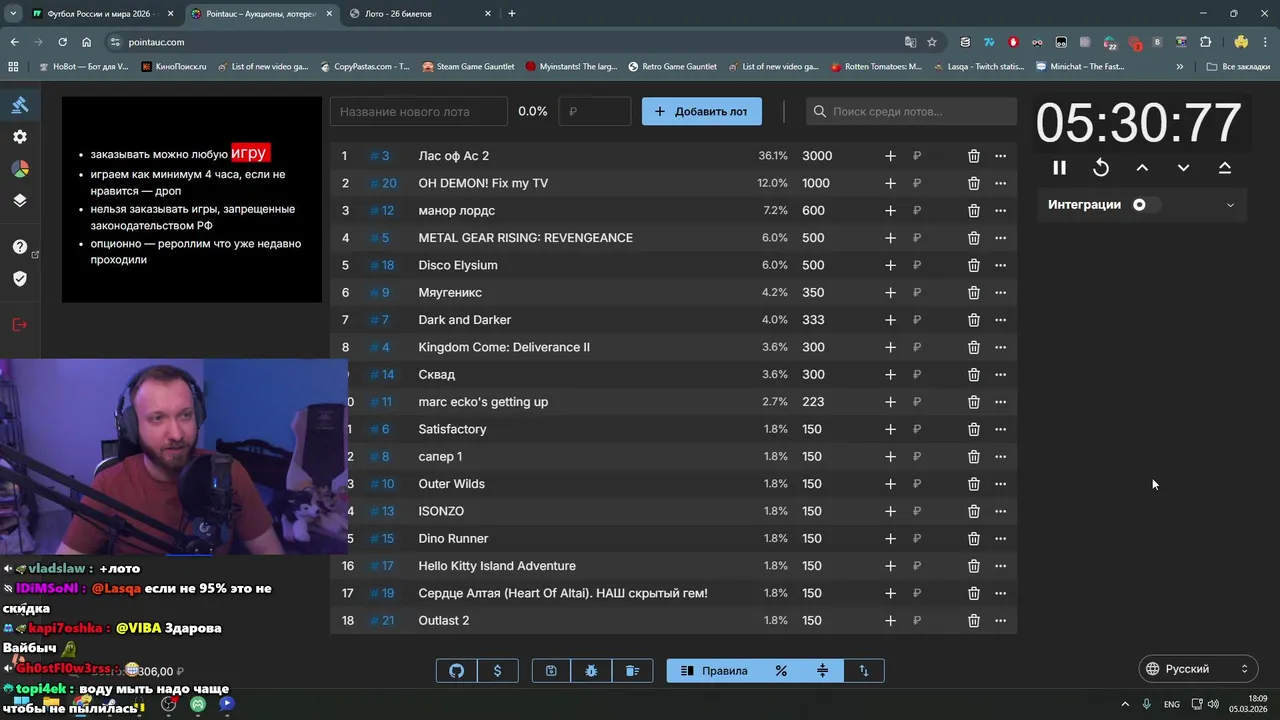Click the microphone icon in the system tray

[x=1147, y=704]
